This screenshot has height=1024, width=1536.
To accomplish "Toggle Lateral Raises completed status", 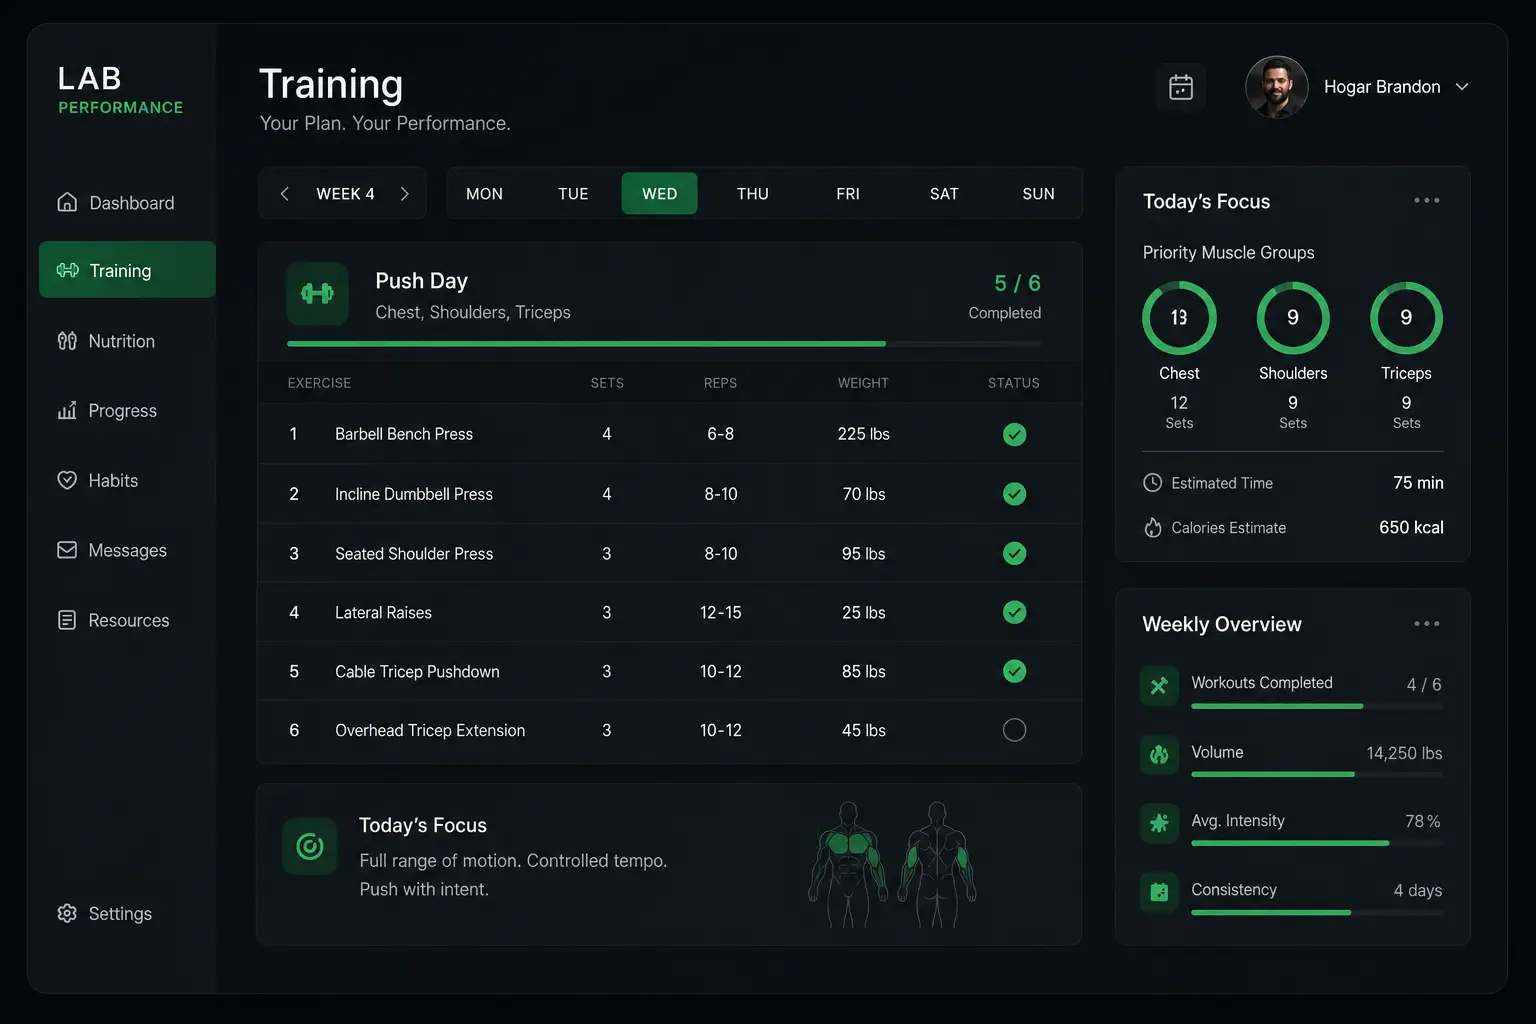I will click(1014, 612).
